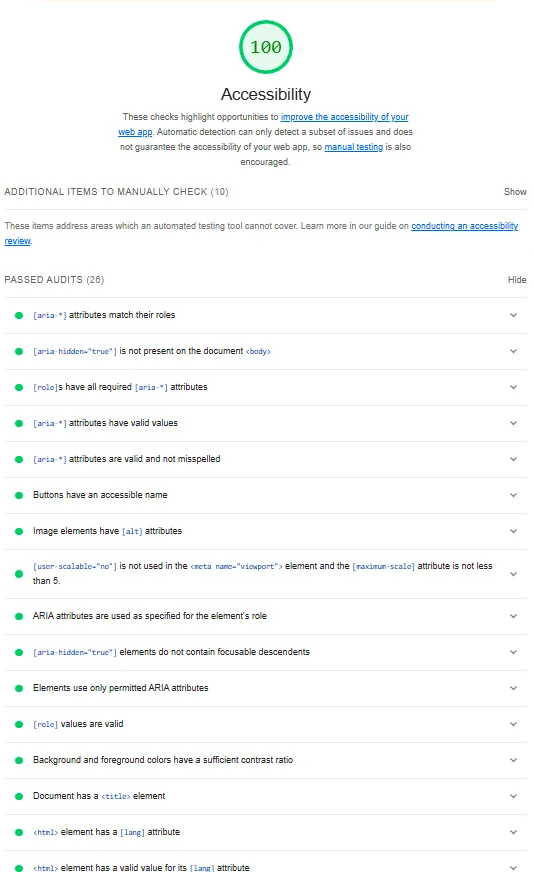This screenshot has width=534, height=872.
Task: Open the 'Elements use only permitted ARIA attributes' audit
Action: pos(266,688)
